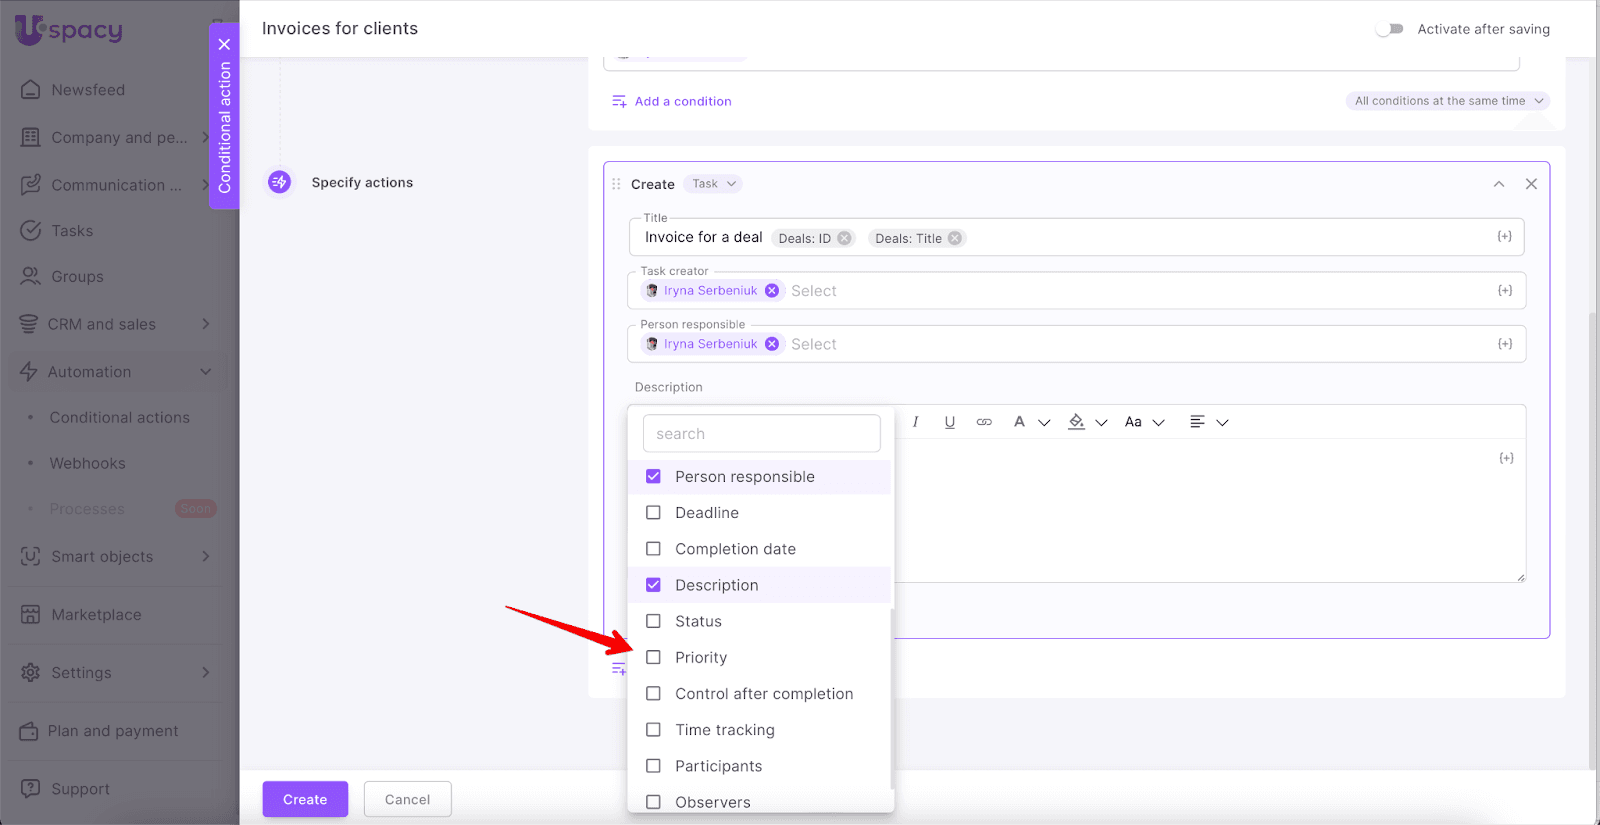Viewport: 1600px width, 825px height.
Task: Remove the Deals: ID tag from title
Action: tap(845, 238)
